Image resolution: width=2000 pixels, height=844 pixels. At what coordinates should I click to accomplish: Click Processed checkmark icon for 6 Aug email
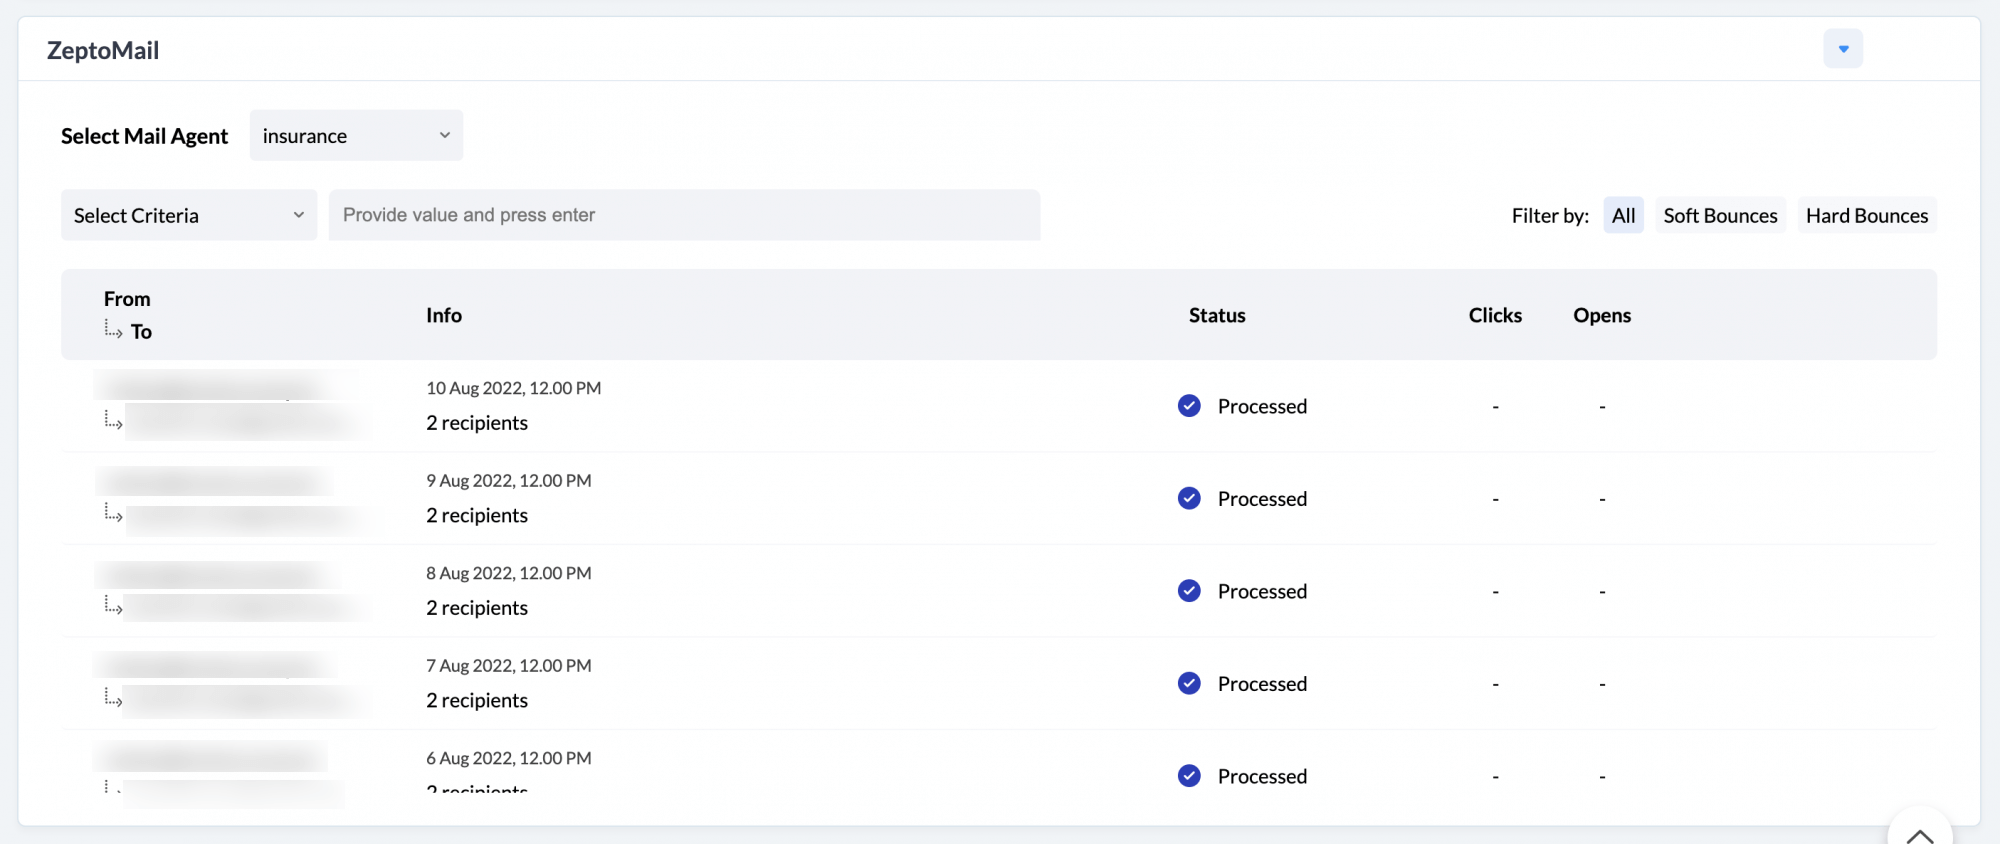(1189, 776)
